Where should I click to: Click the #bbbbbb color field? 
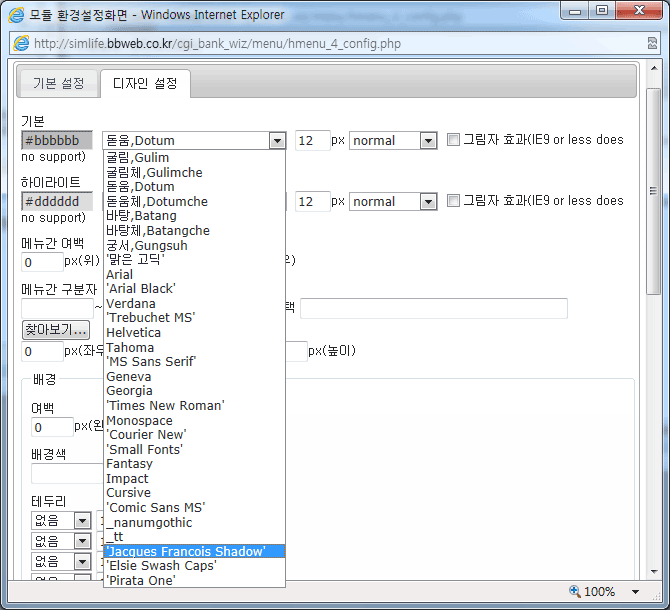57,140
